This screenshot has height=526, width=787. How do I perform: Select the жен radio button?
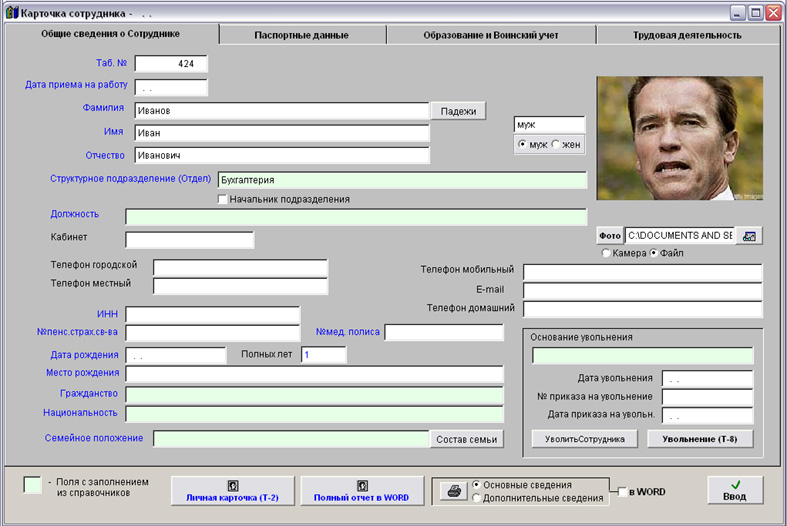(556, 145)
